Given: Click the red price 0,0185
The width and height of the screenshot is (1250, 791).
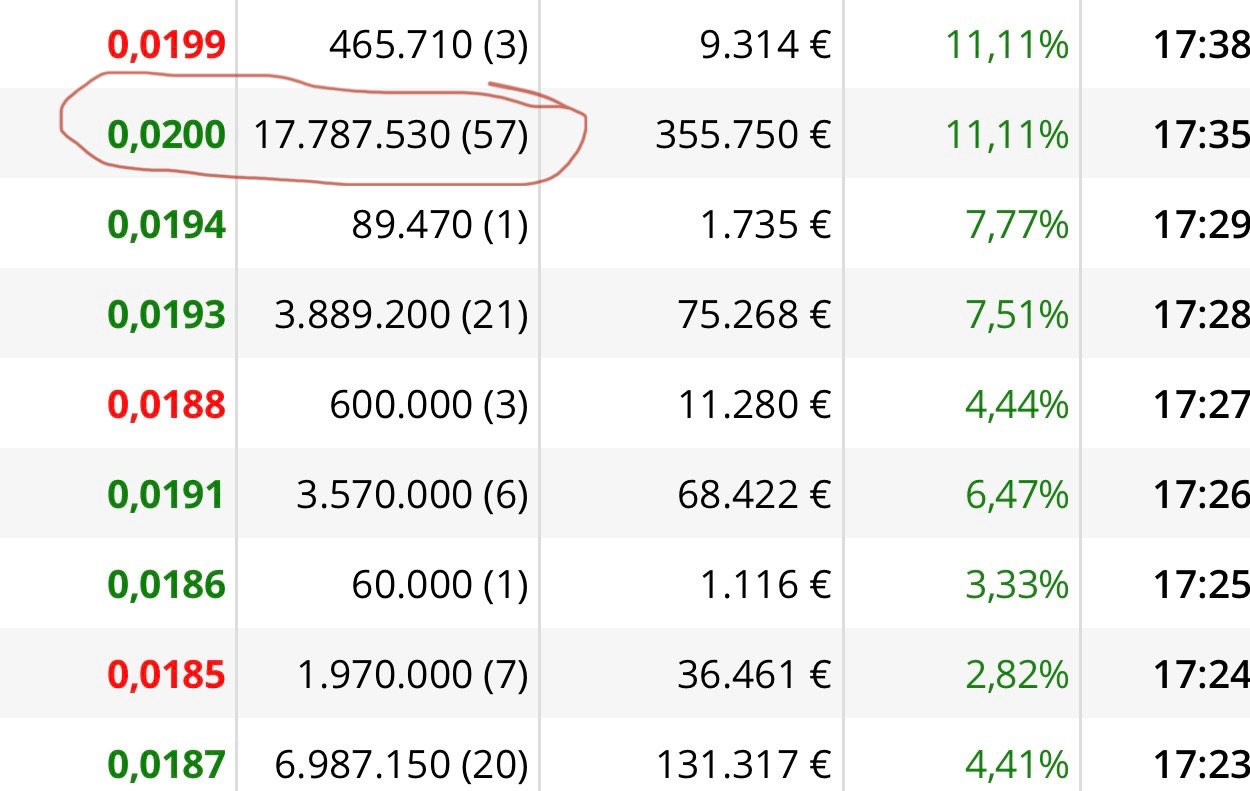Looking at the screenshot, I should click(166, 675).
